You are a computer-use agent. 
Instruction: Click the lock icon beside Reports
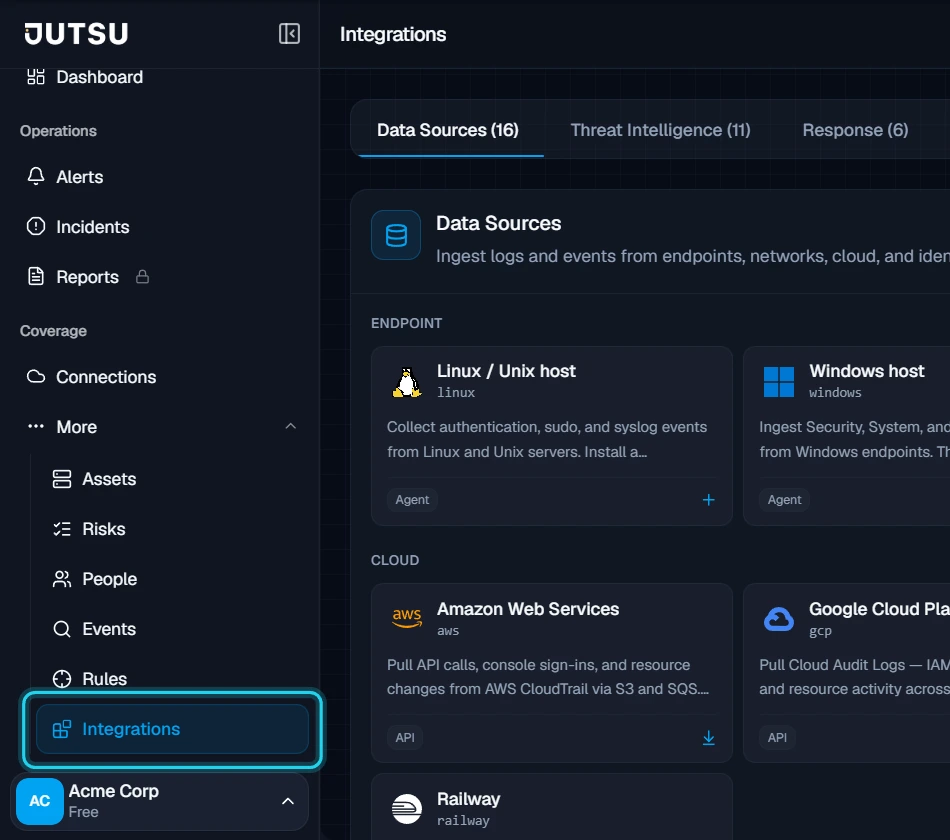142,276
